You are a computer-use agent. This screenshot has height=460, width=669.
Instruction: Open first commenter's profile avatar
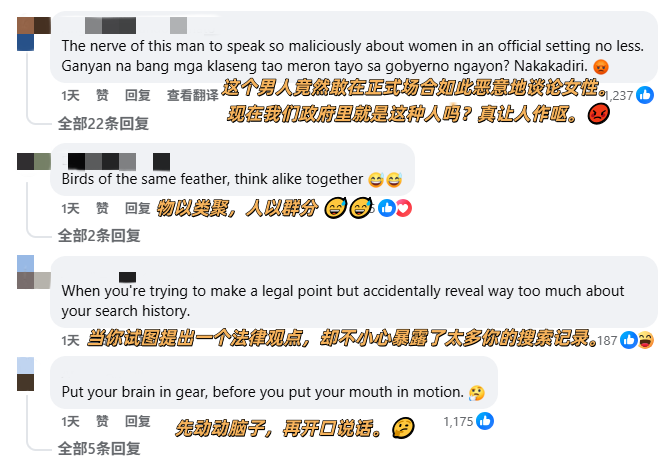[x=34, y=34]
